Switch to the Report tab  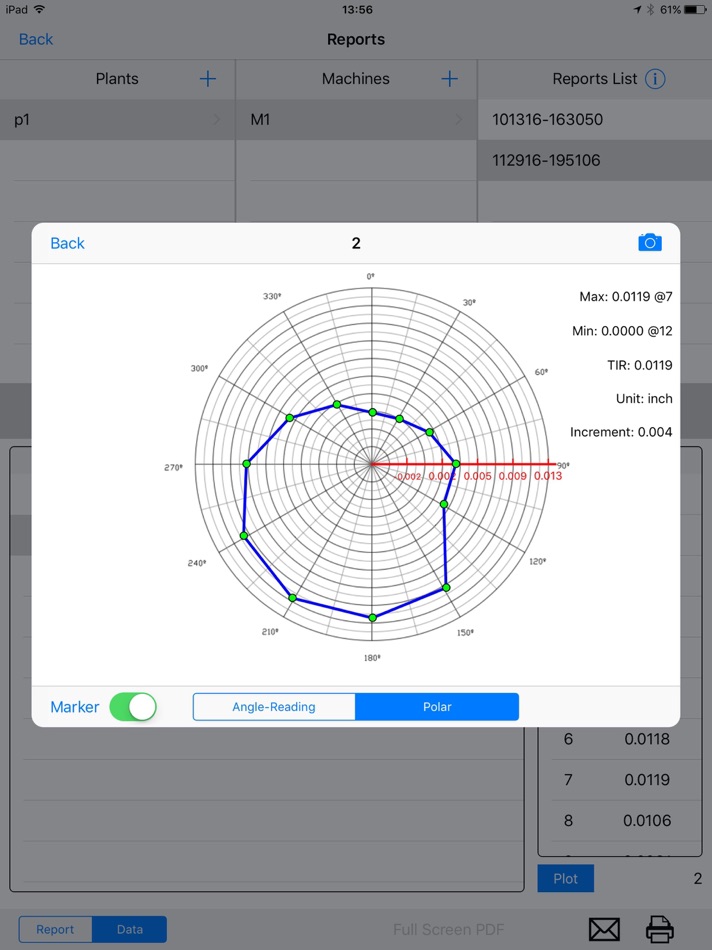coord(55,929)
